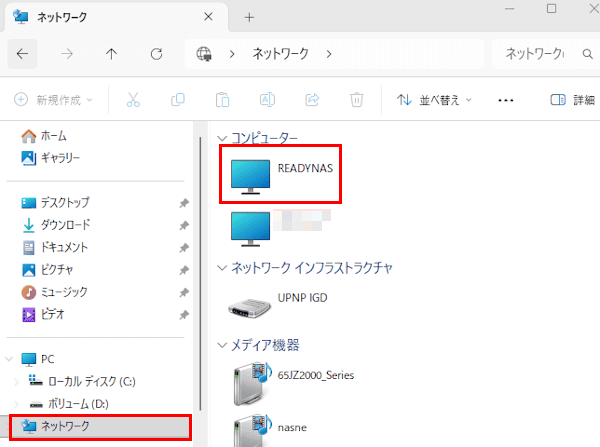Maximize the Explorer window
Viewport: 600px width, 447px height.
click(551, 8)
